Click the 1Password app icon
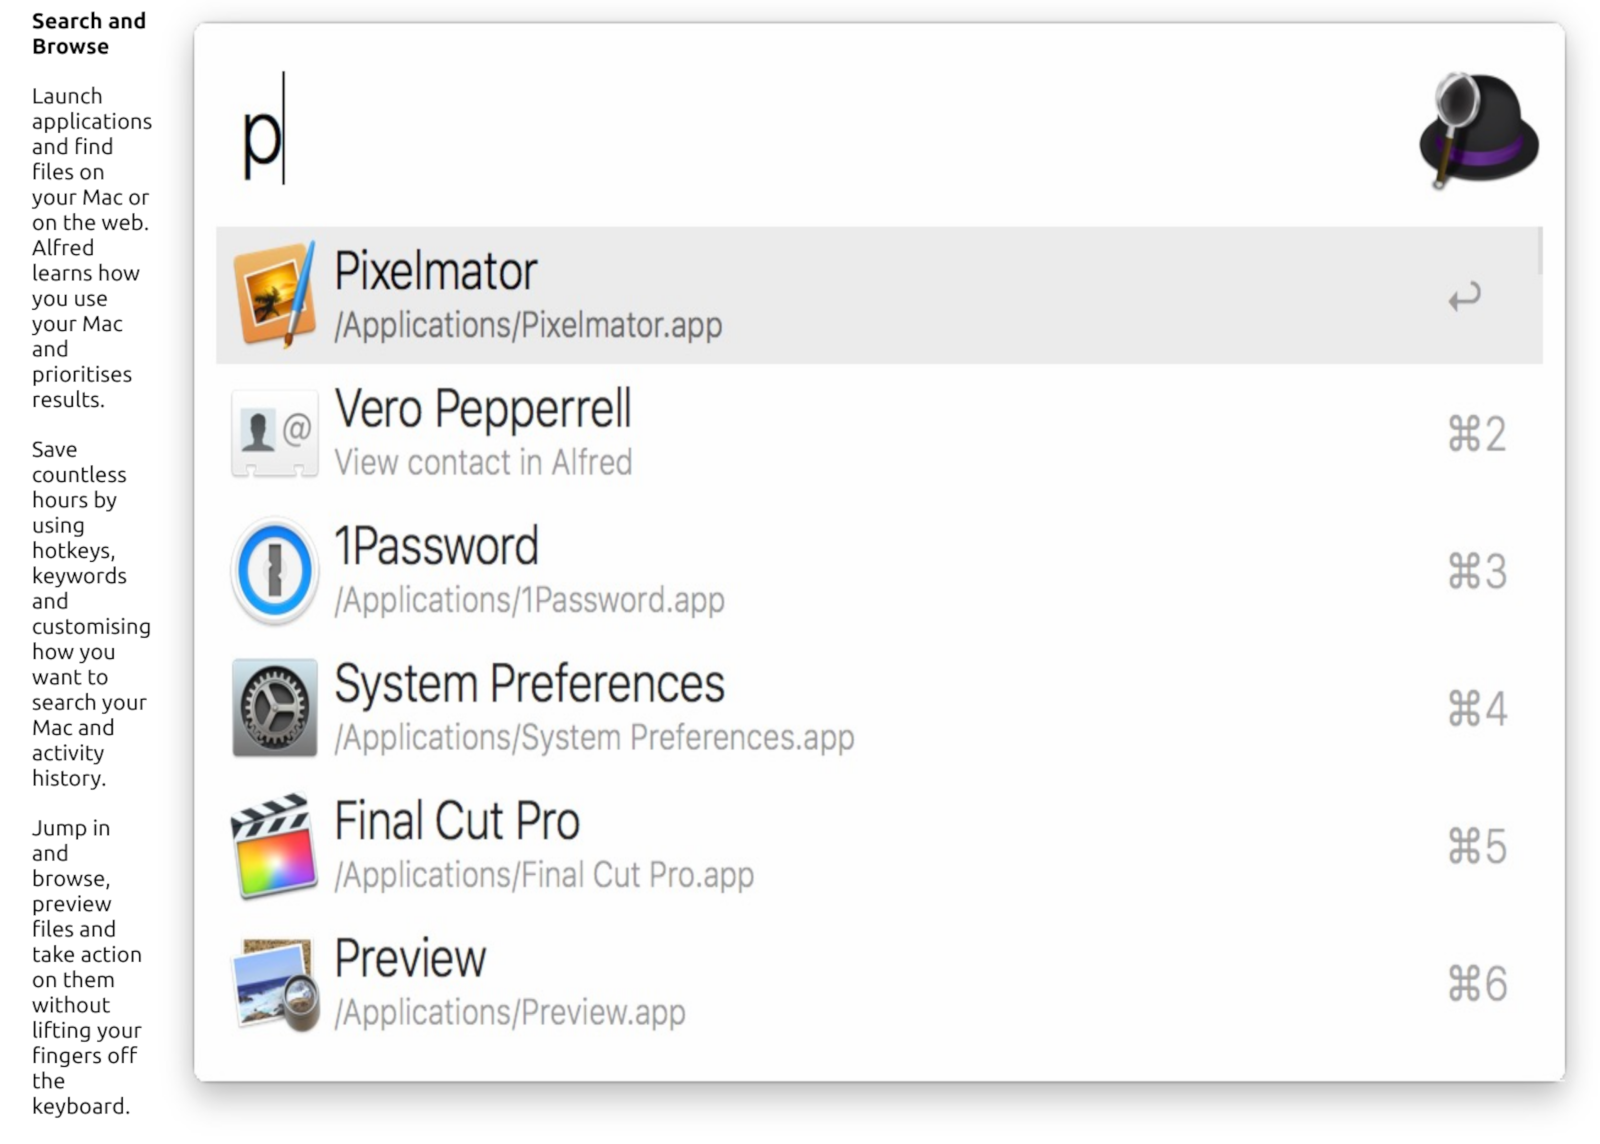Viewport: 1600px width, 1144px height. [x=274, y=571]
